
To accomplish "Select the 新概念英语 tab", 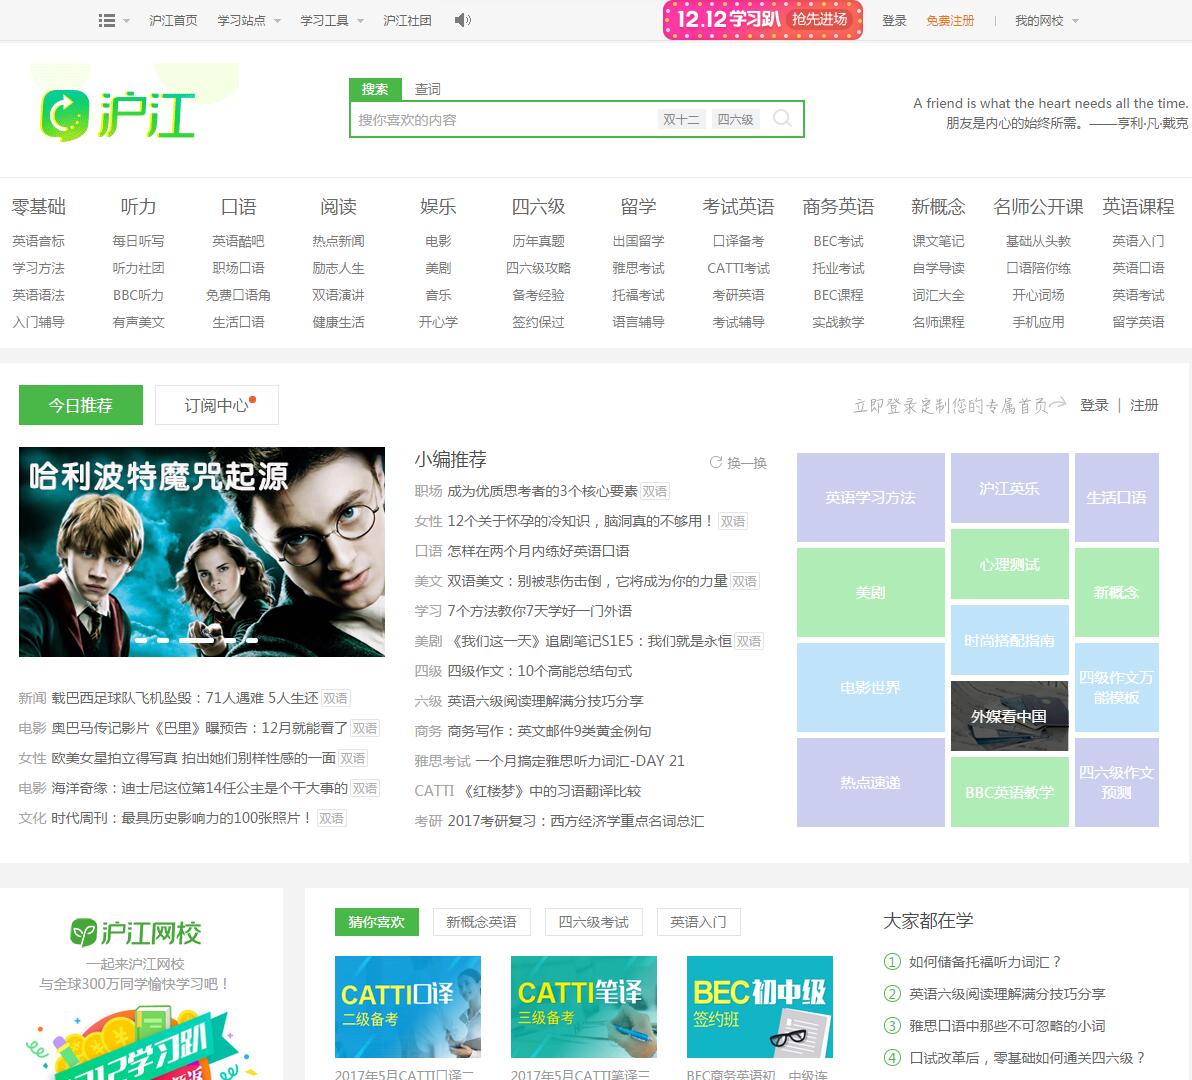I will pos(481,922).
